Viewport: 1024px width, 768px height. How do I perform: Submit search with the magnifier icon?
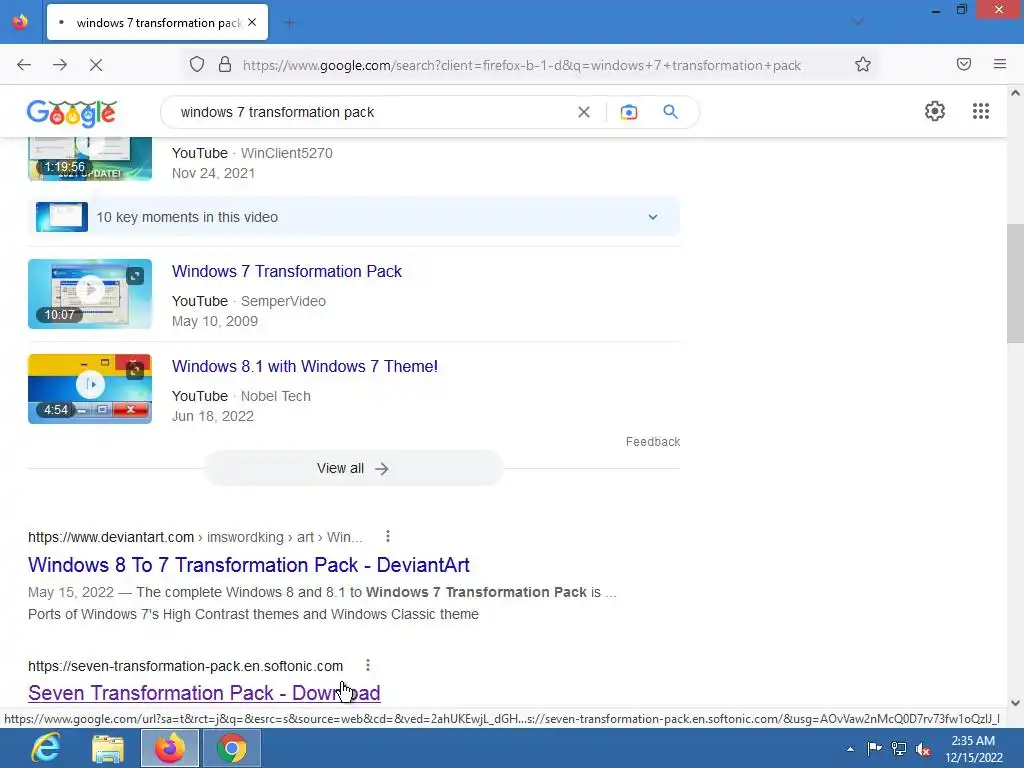click(x=670, y=112)
